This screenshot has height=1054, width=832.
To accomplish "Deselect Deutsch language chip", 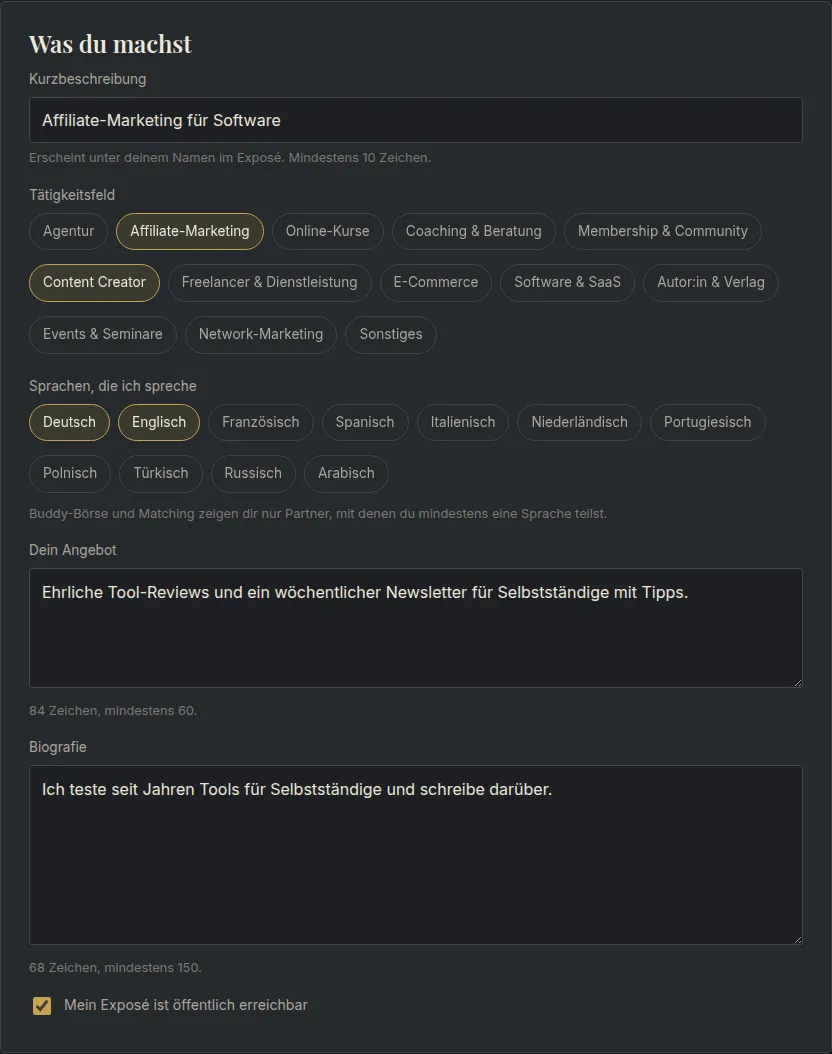I will tap(69, 422).
